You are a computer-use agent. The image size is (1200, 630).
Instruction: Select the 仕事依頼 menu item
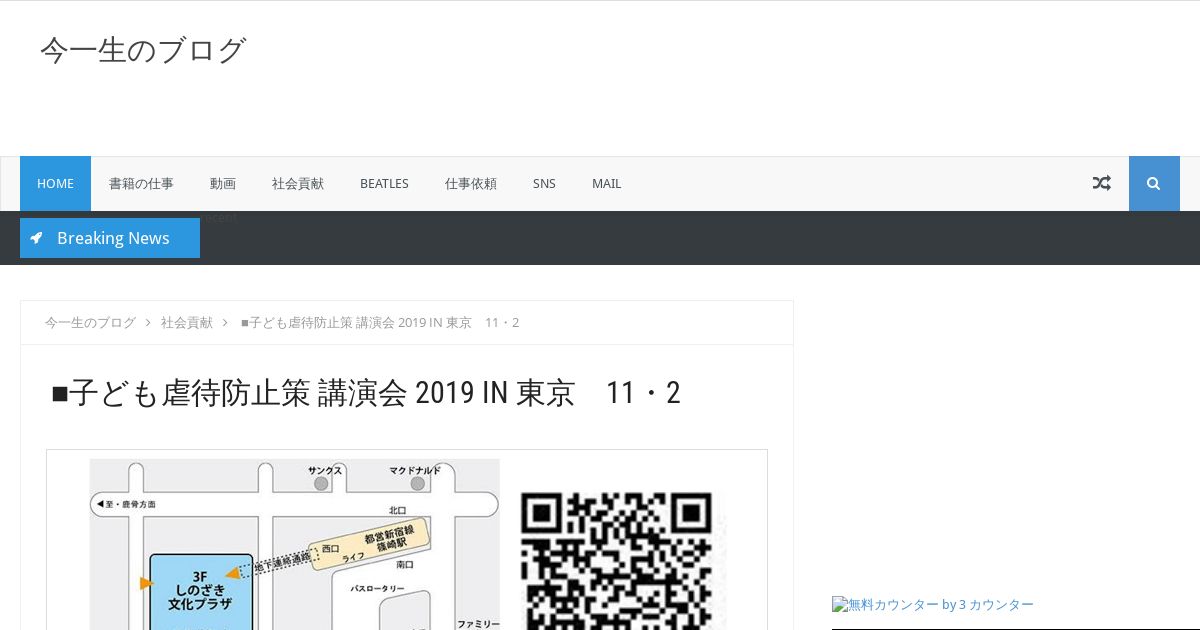click(471, 183)
